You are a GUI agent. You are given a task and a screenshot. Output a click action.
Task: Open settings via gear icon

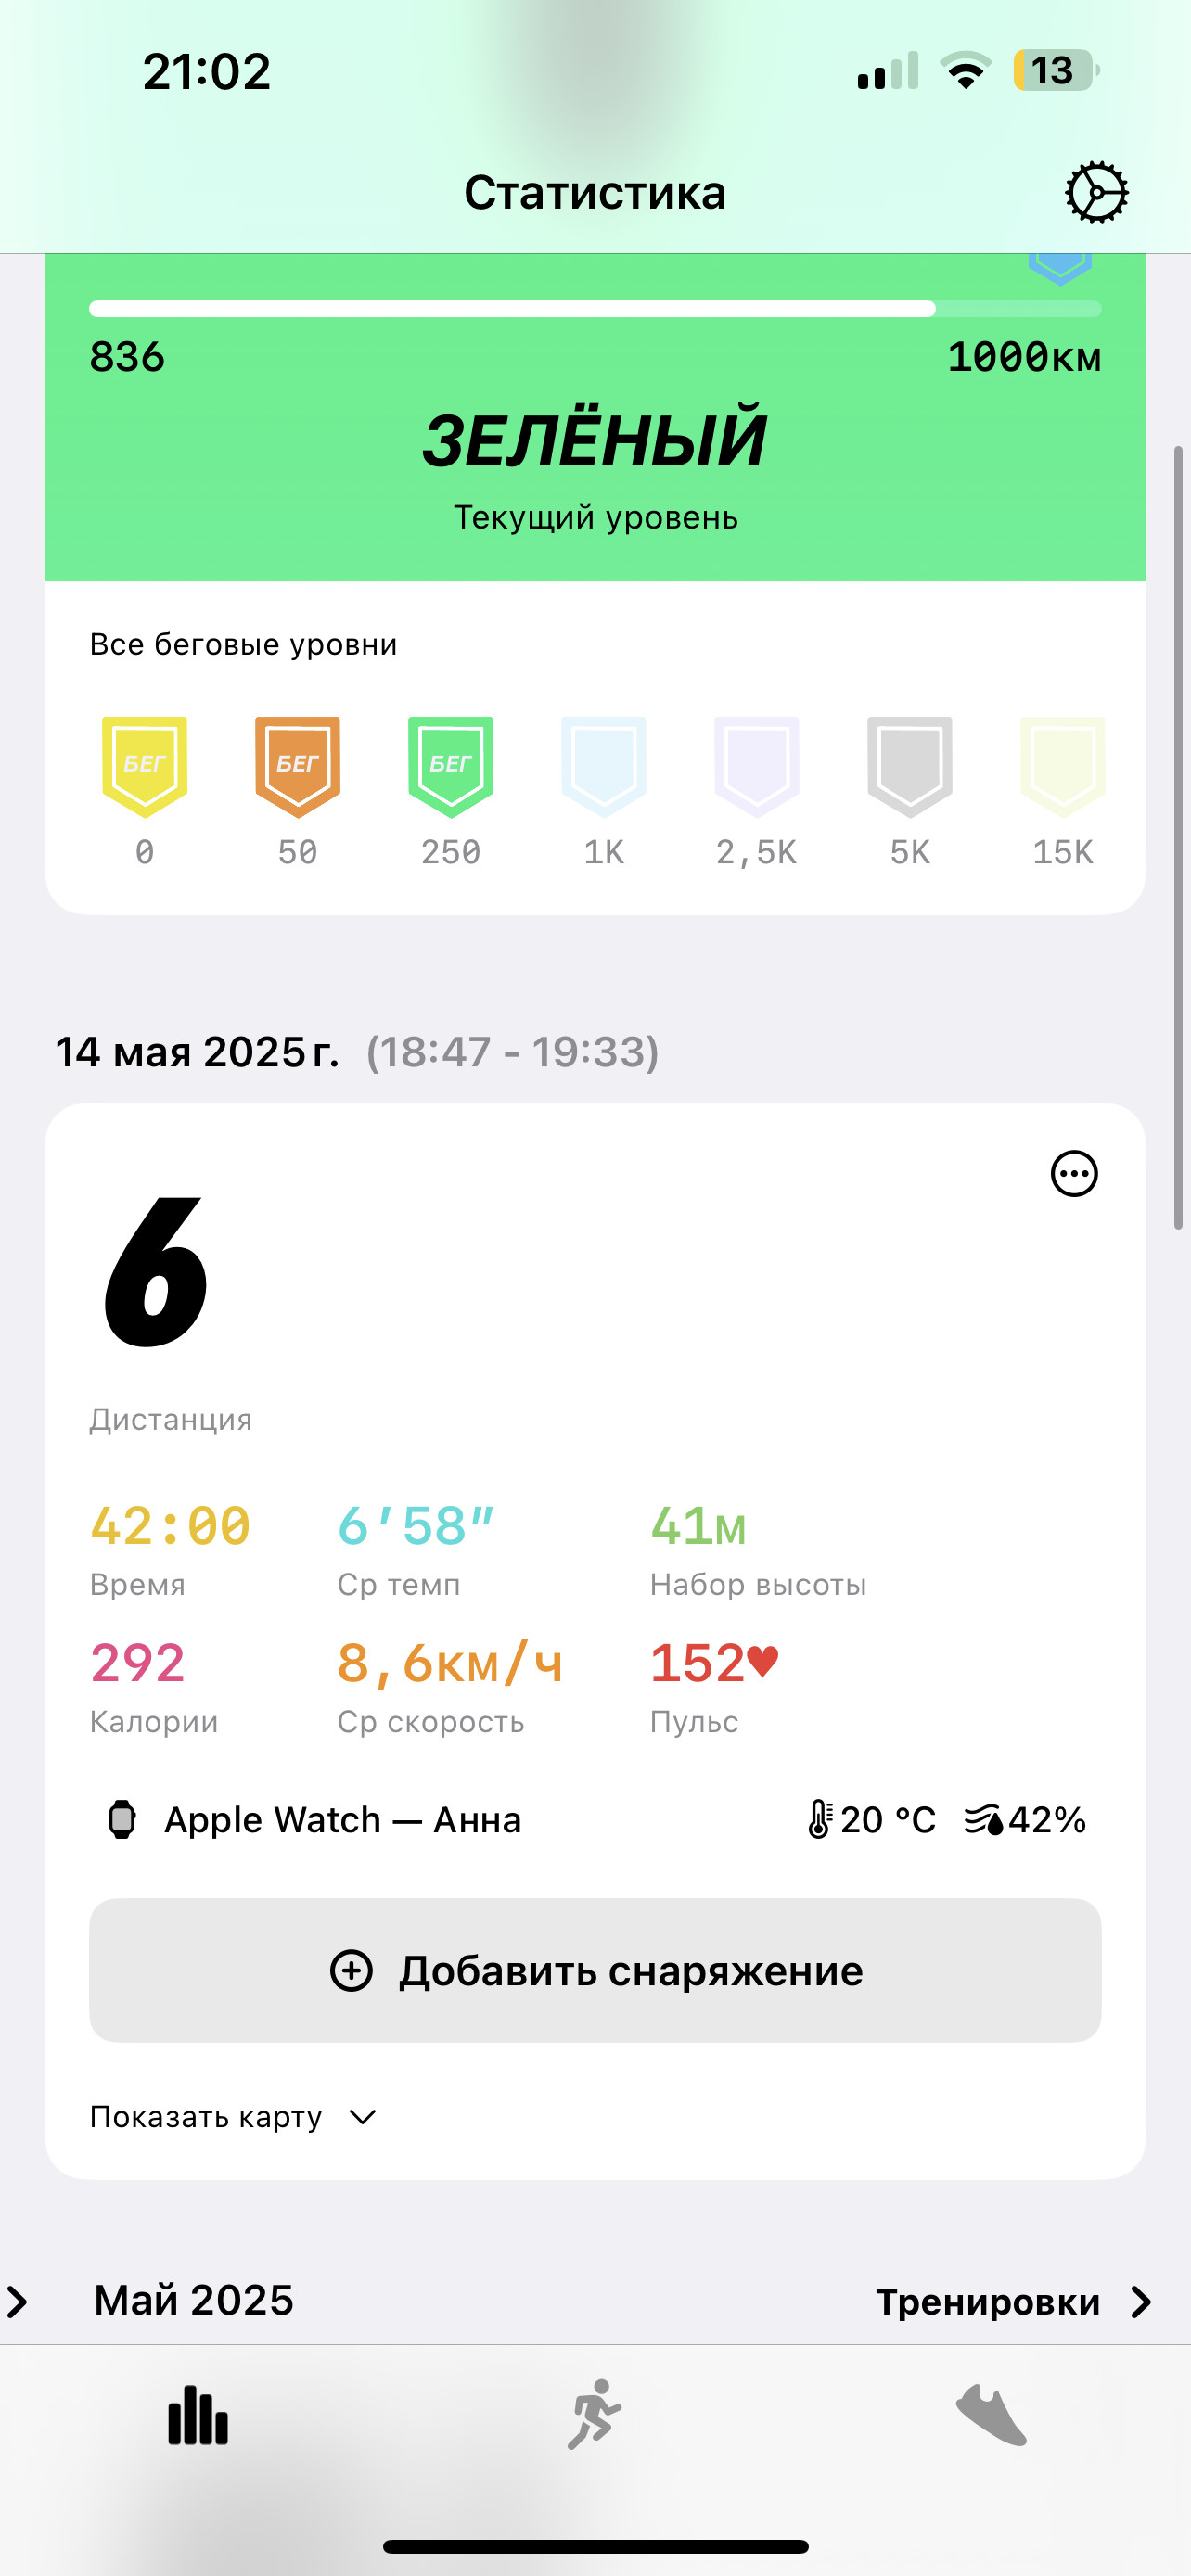pyautogui.click(x=1096, y=192)
